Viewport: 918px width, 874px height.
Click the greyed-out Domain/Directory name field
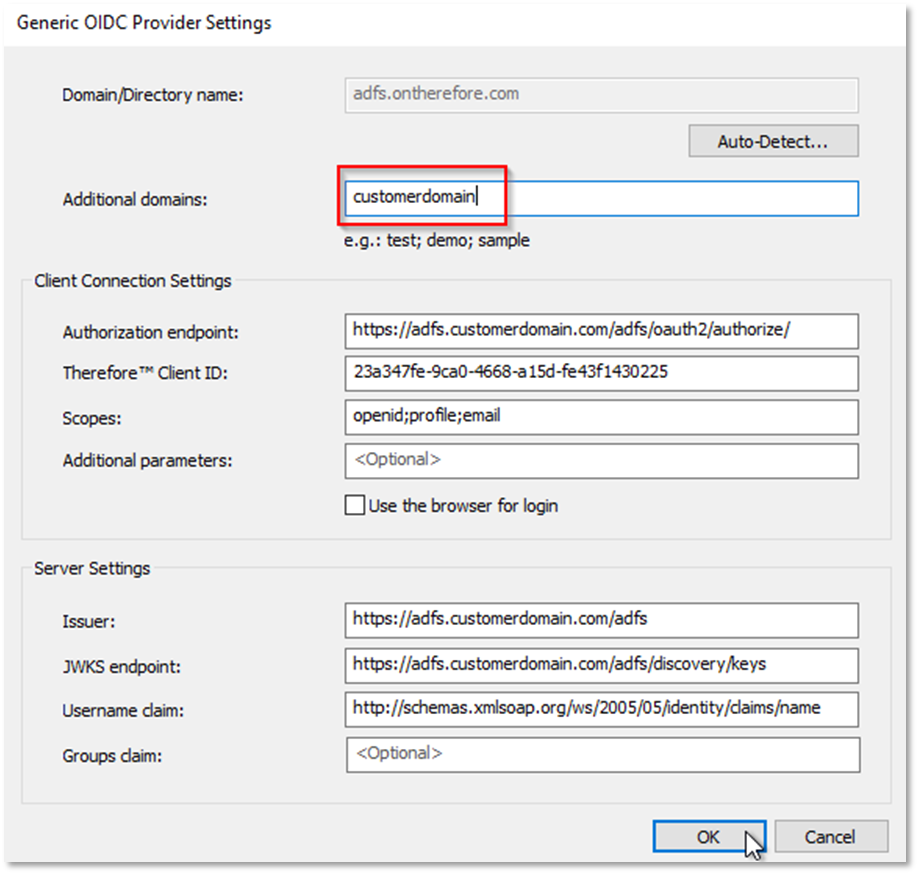pyautogui.click(x=600, y=94)
